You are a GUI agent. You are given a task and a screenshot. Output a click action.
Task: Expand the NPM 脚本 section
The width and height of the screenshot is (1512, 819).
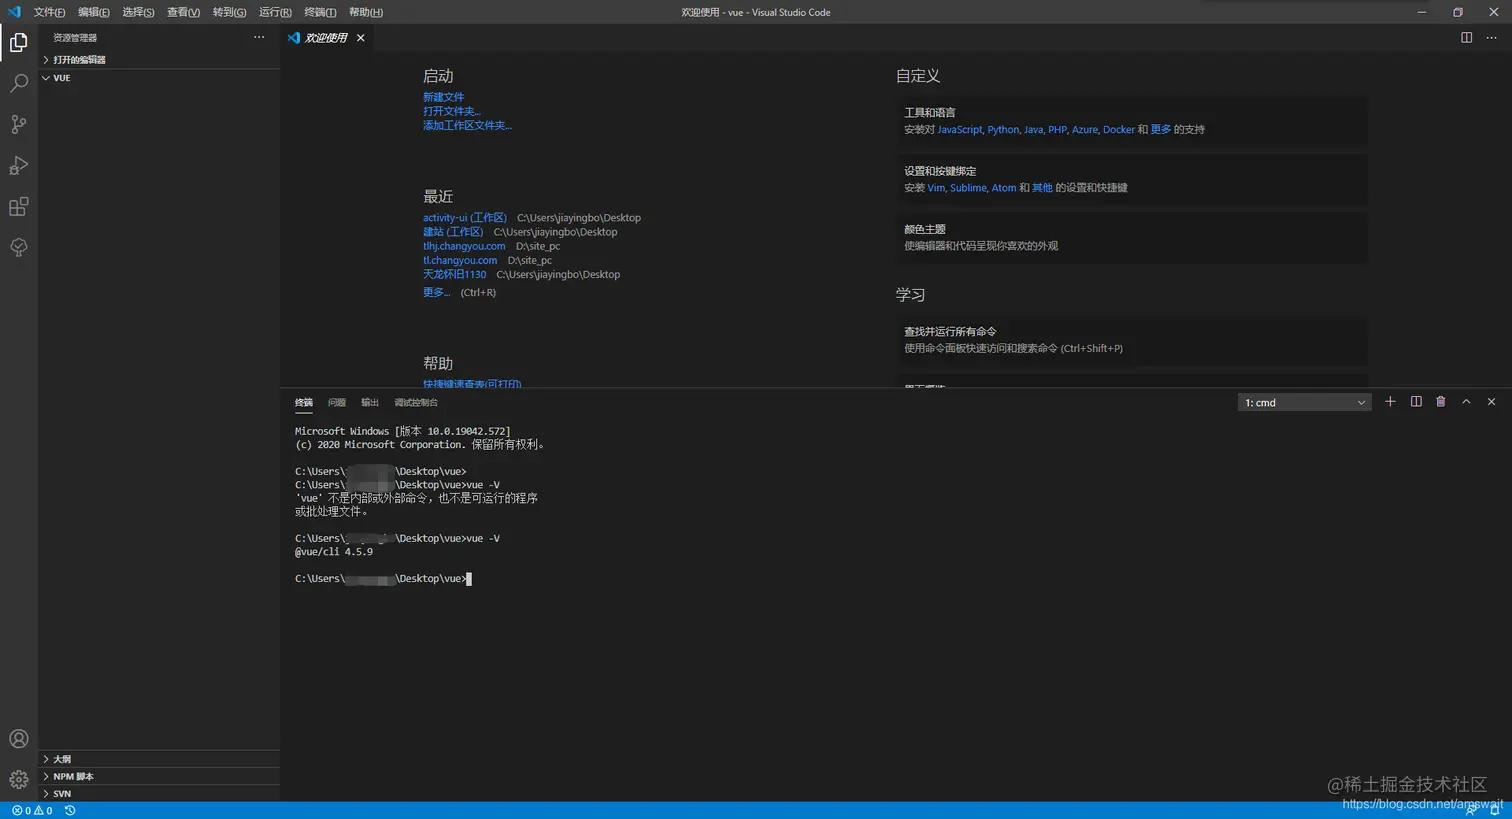[160, 776]
